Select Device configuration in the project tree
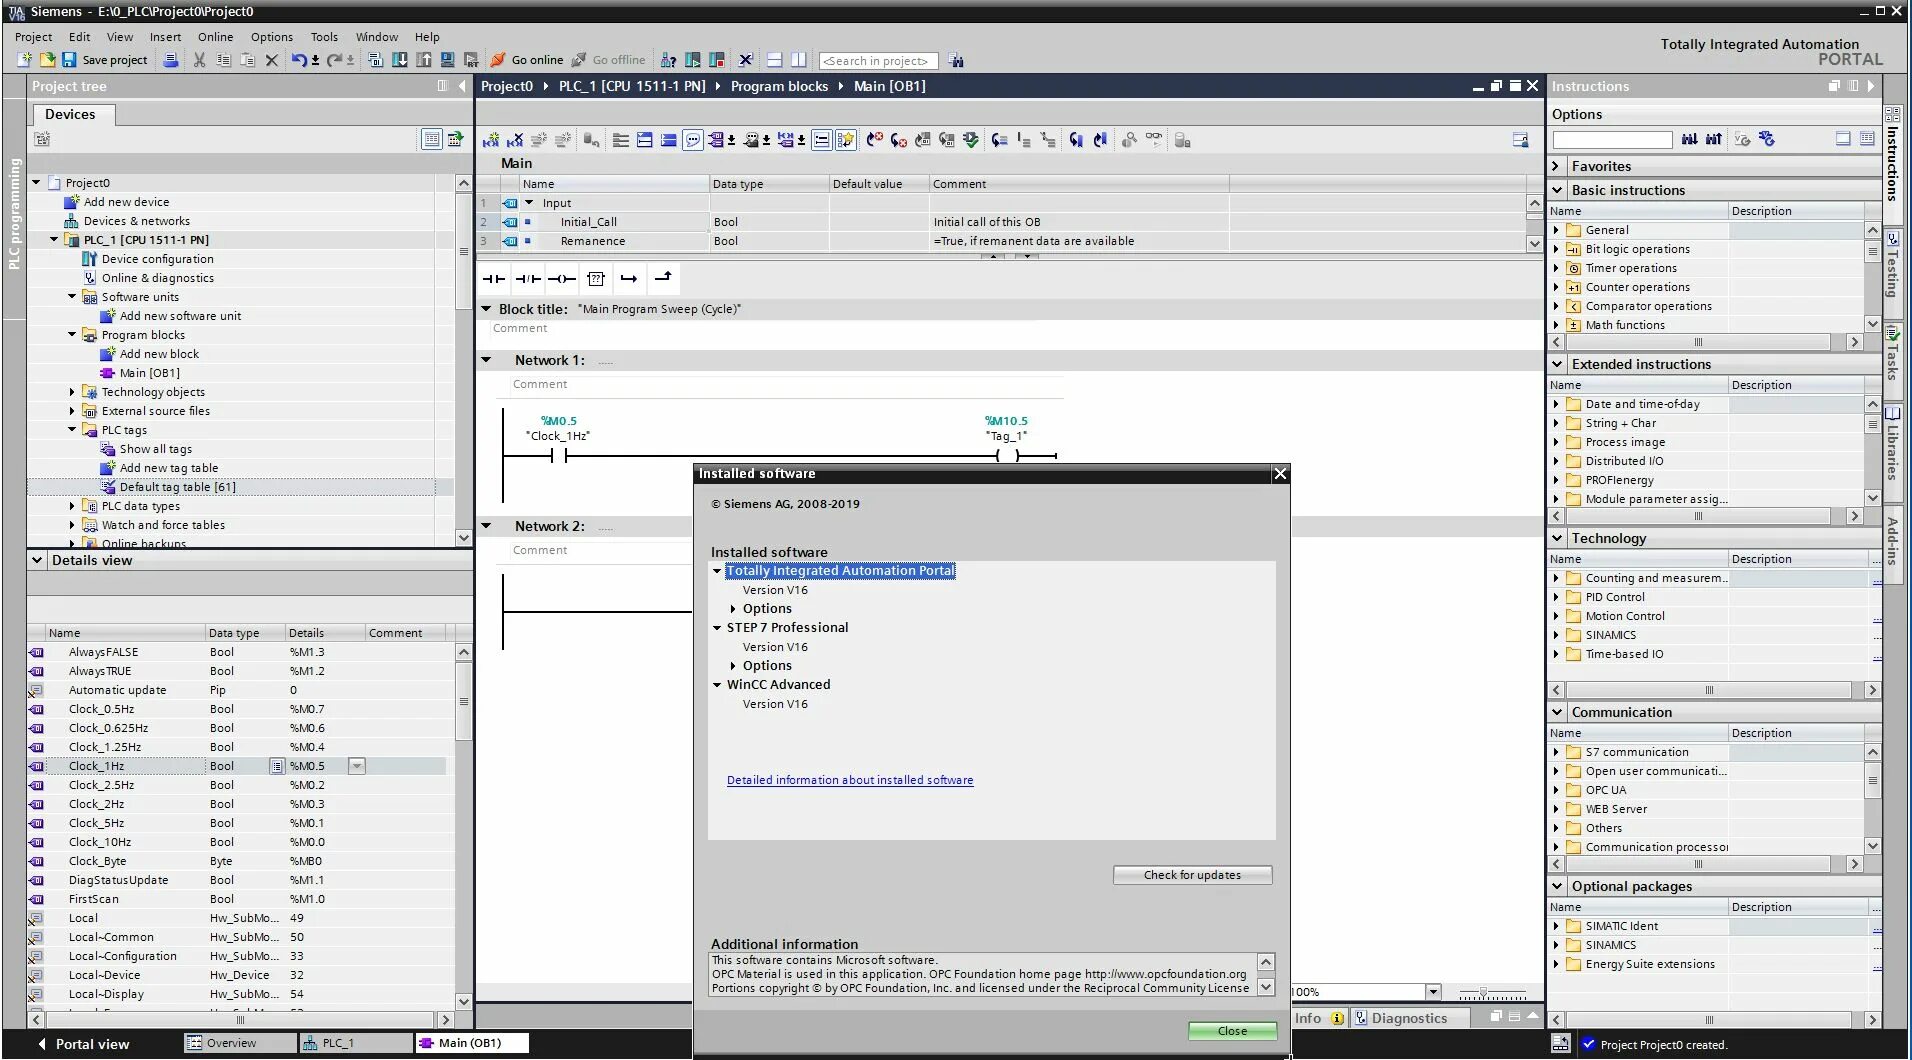Viewport: 1912px width, 1060px height. click(157, 259)
